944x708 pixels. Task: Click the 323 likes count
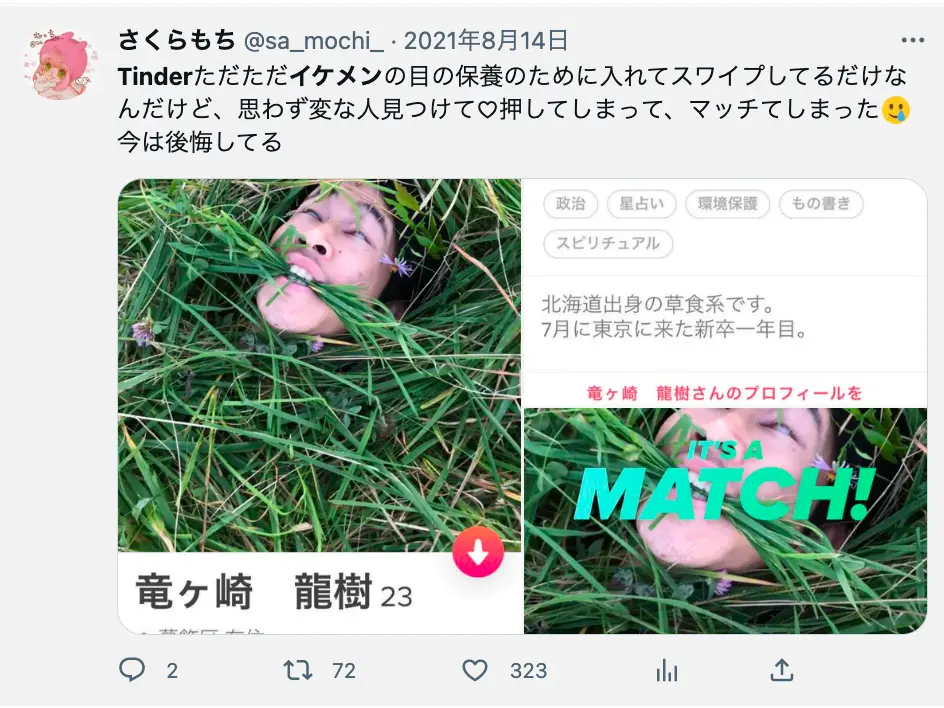click(528, 671)
